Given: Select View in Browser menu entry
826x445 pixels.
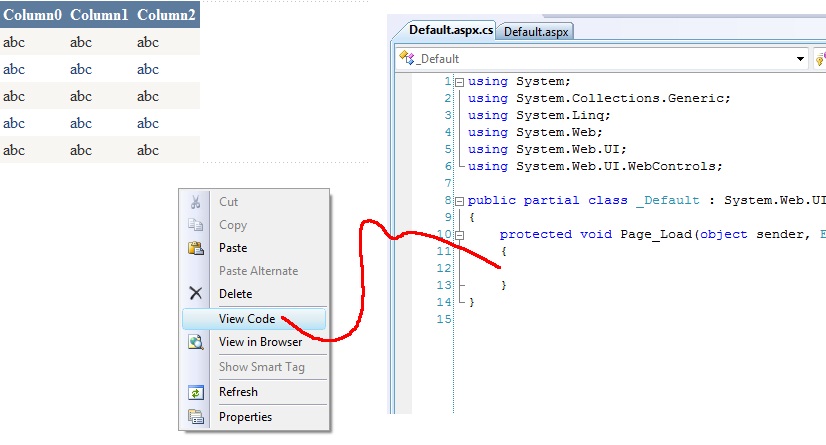Looking at the screenshot, I should pyautogui.click(x=260, y=342).
